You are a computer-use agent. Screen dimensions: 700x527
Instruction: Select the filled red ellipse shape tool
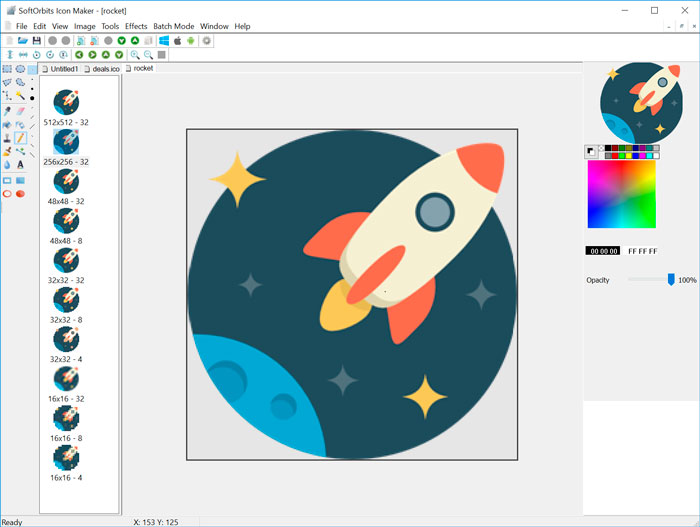pos(20,194)
